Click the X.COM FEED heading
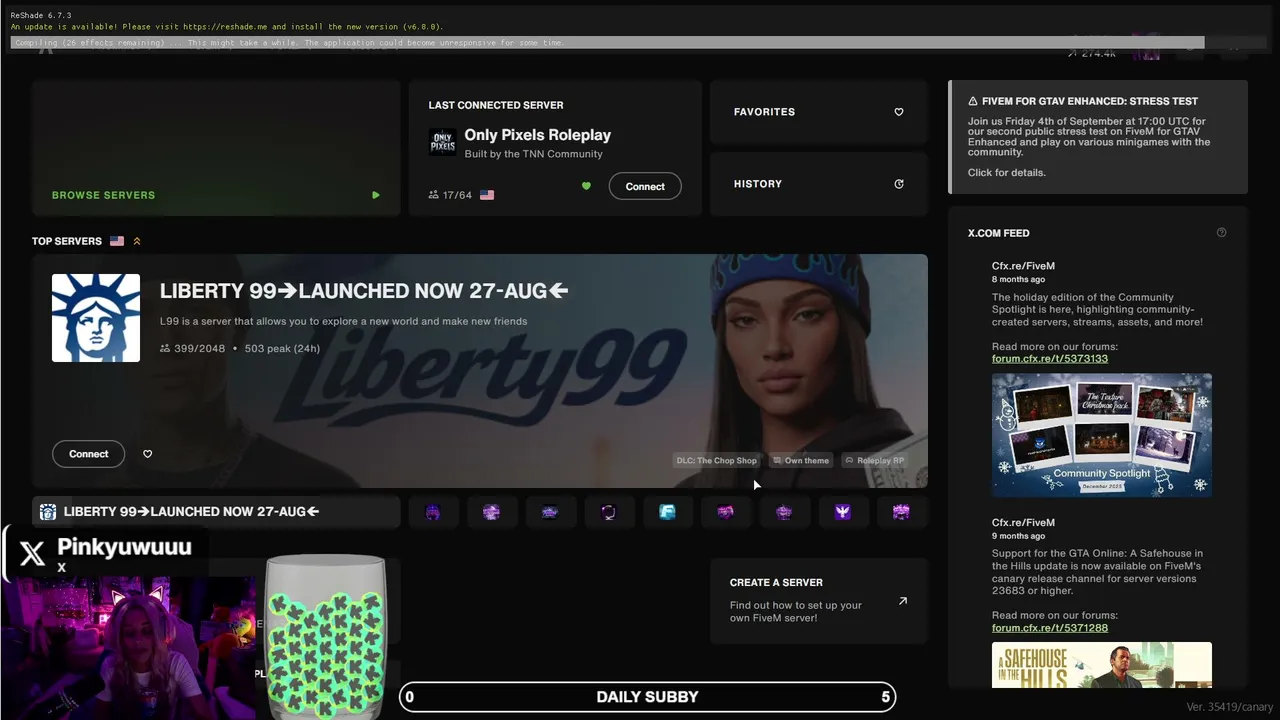1280x720 pixels. [998, 233]
